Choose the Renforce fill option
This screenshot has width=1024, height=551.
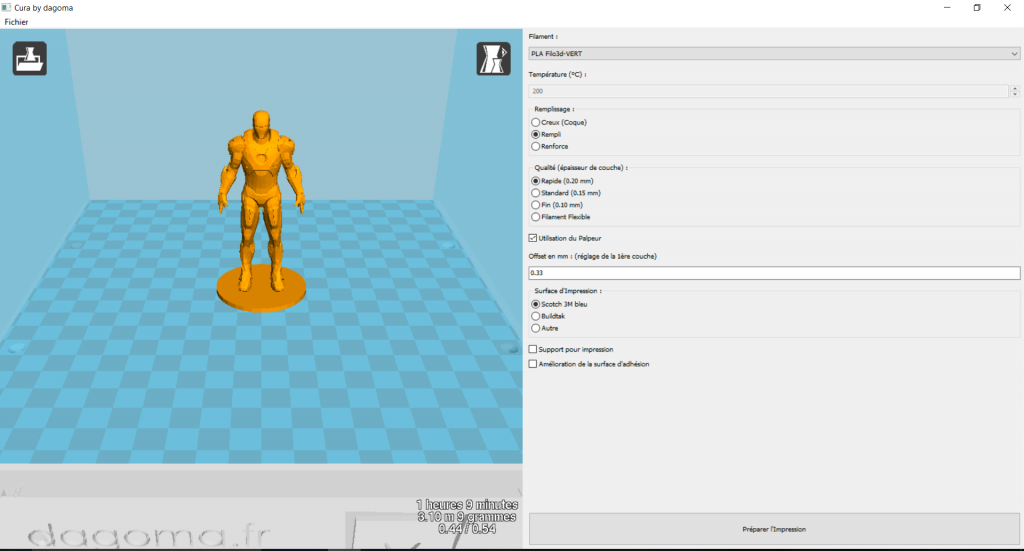(x=536, y=146)
